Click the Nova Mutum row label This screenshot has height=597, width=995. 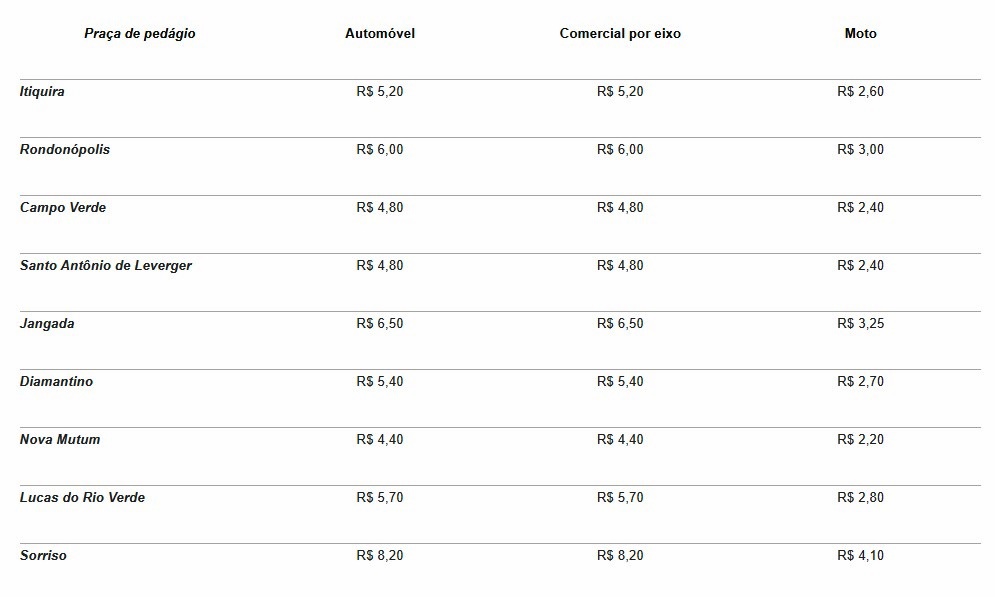point(60,440)
